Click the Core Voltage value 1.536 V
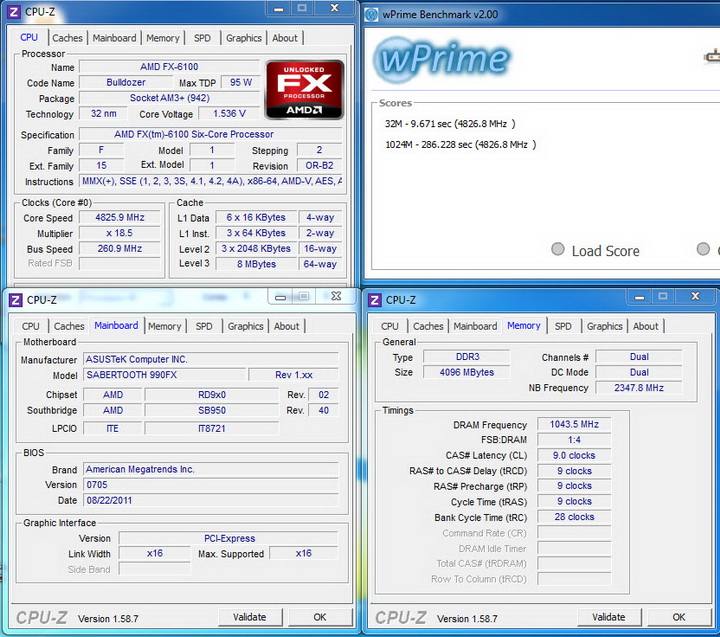Viewport: 720px width, 637px height. (229, 113)
